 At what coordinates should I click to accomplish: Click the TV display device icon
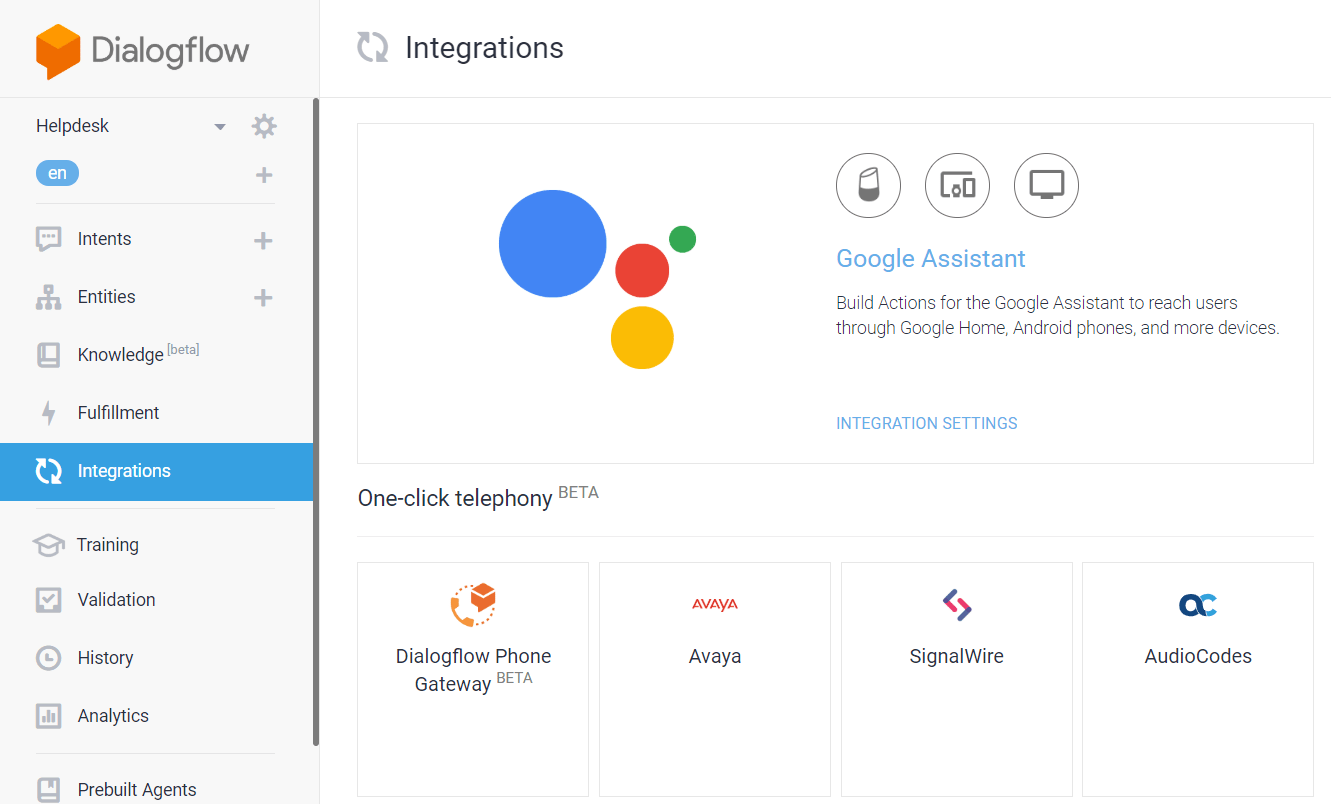click(1046, 185)
